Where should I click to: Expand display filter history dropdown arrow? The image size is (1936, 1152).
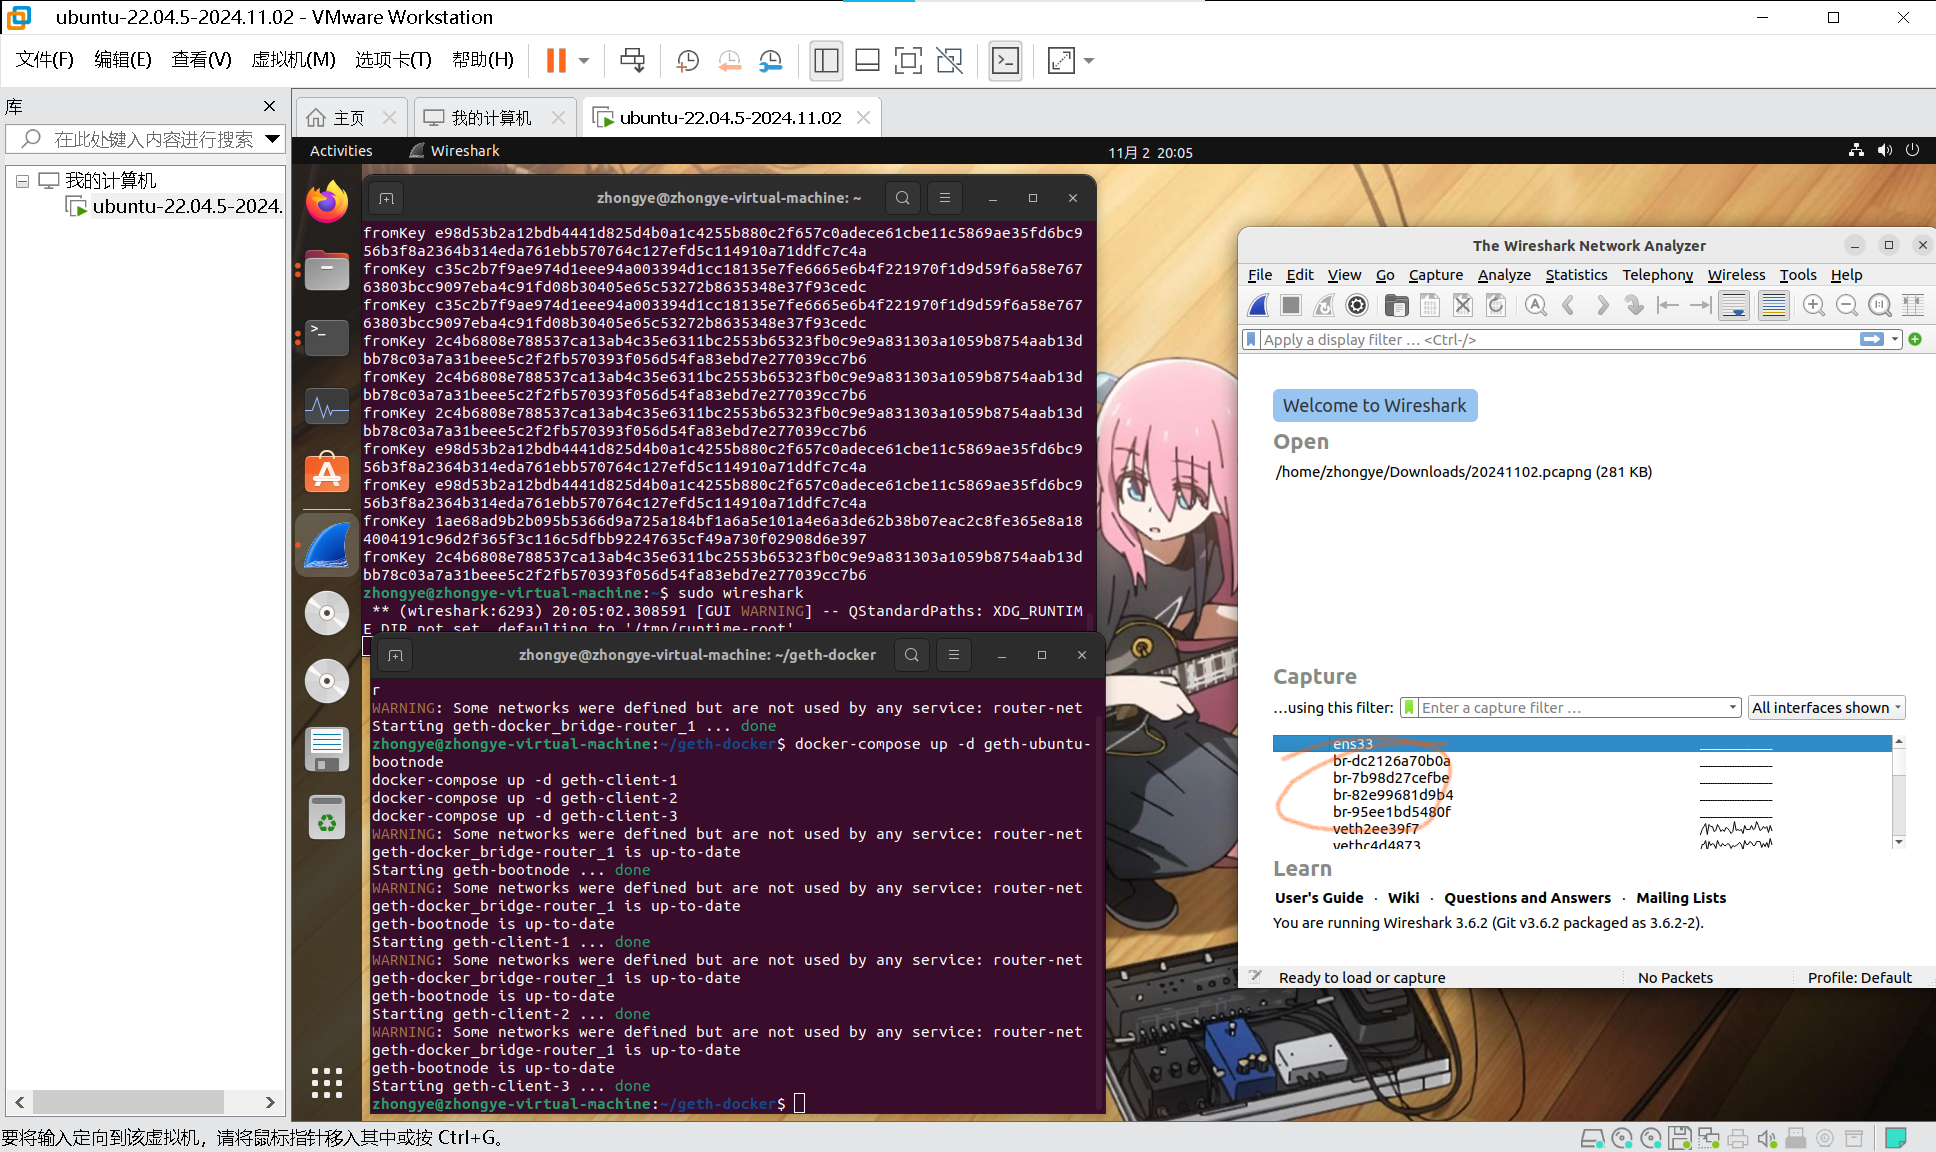(x=1895, y=340)
